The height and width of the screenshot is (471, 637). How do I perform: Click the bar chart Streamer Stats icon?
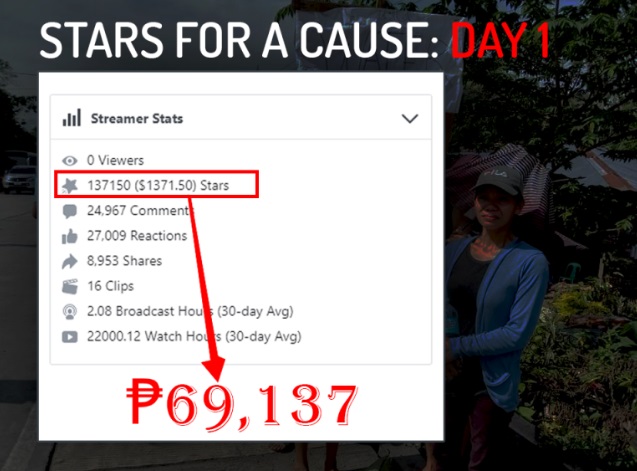[x=72, y=118]
